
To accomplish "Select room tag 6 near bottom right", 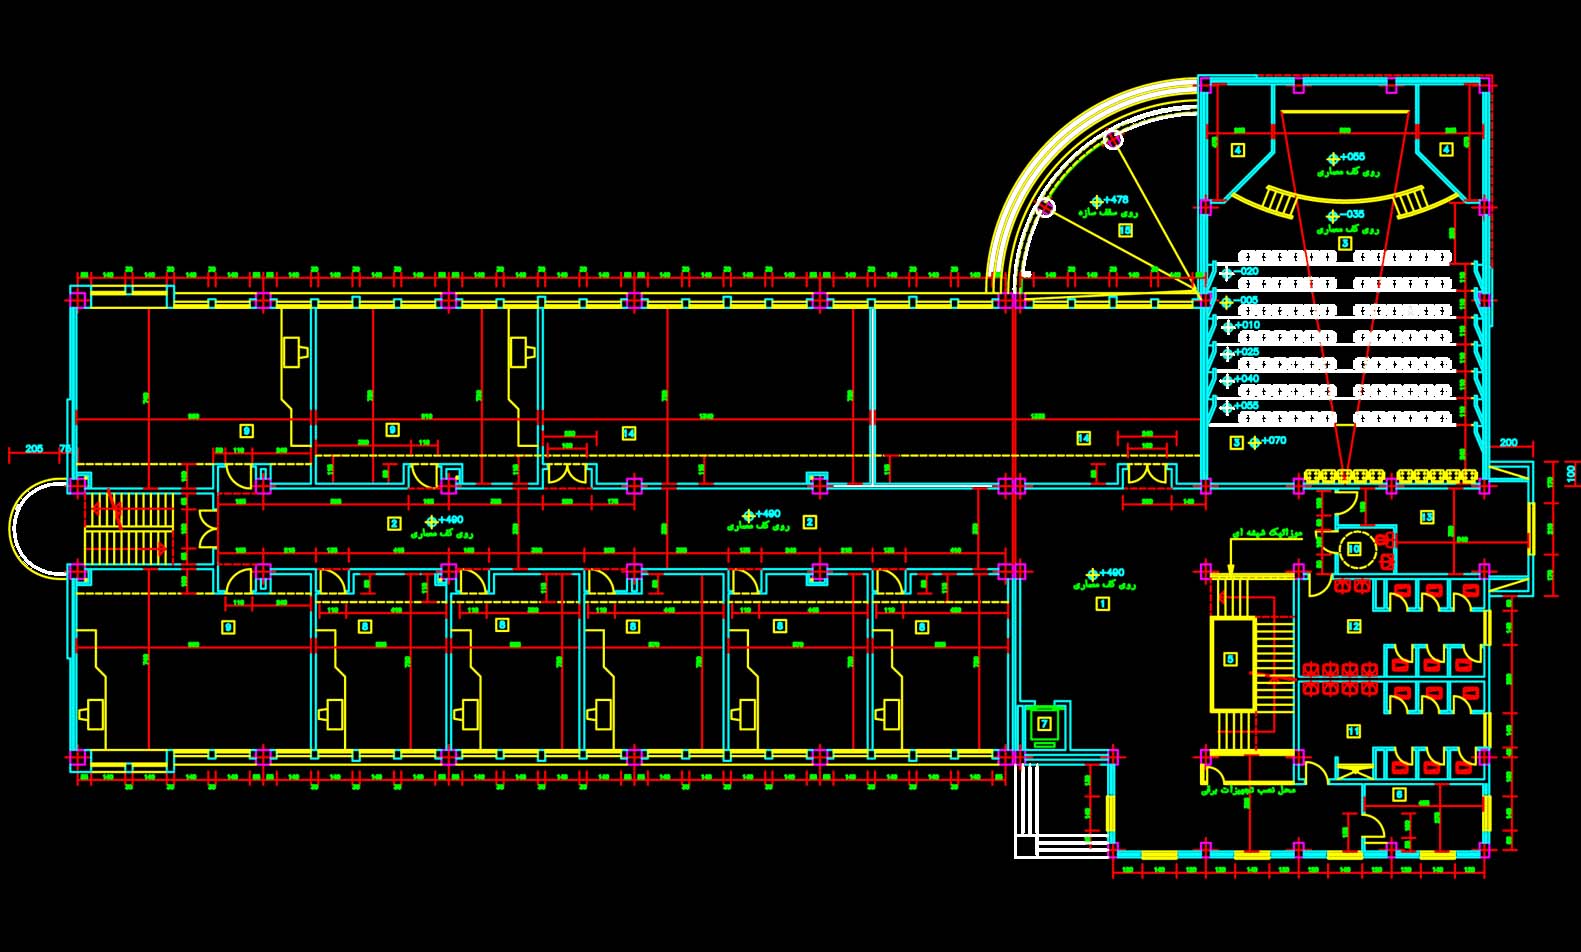I will coord(1399,795).
